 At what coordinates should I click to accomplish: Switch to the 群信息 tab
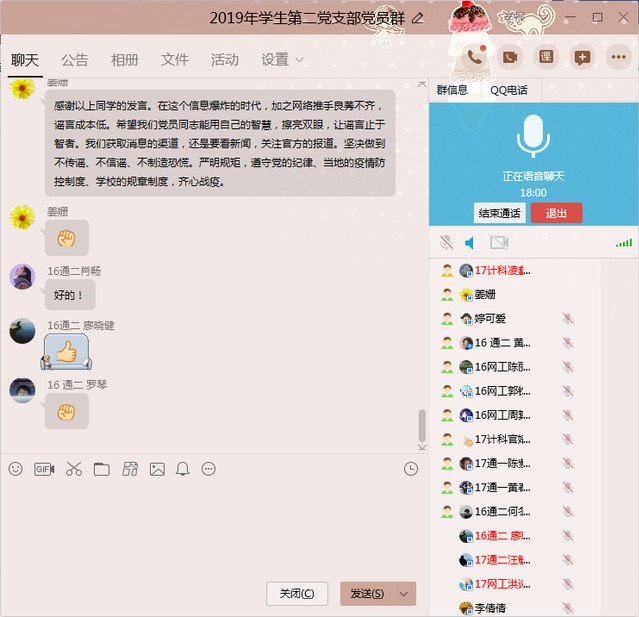tap(451, 90)
